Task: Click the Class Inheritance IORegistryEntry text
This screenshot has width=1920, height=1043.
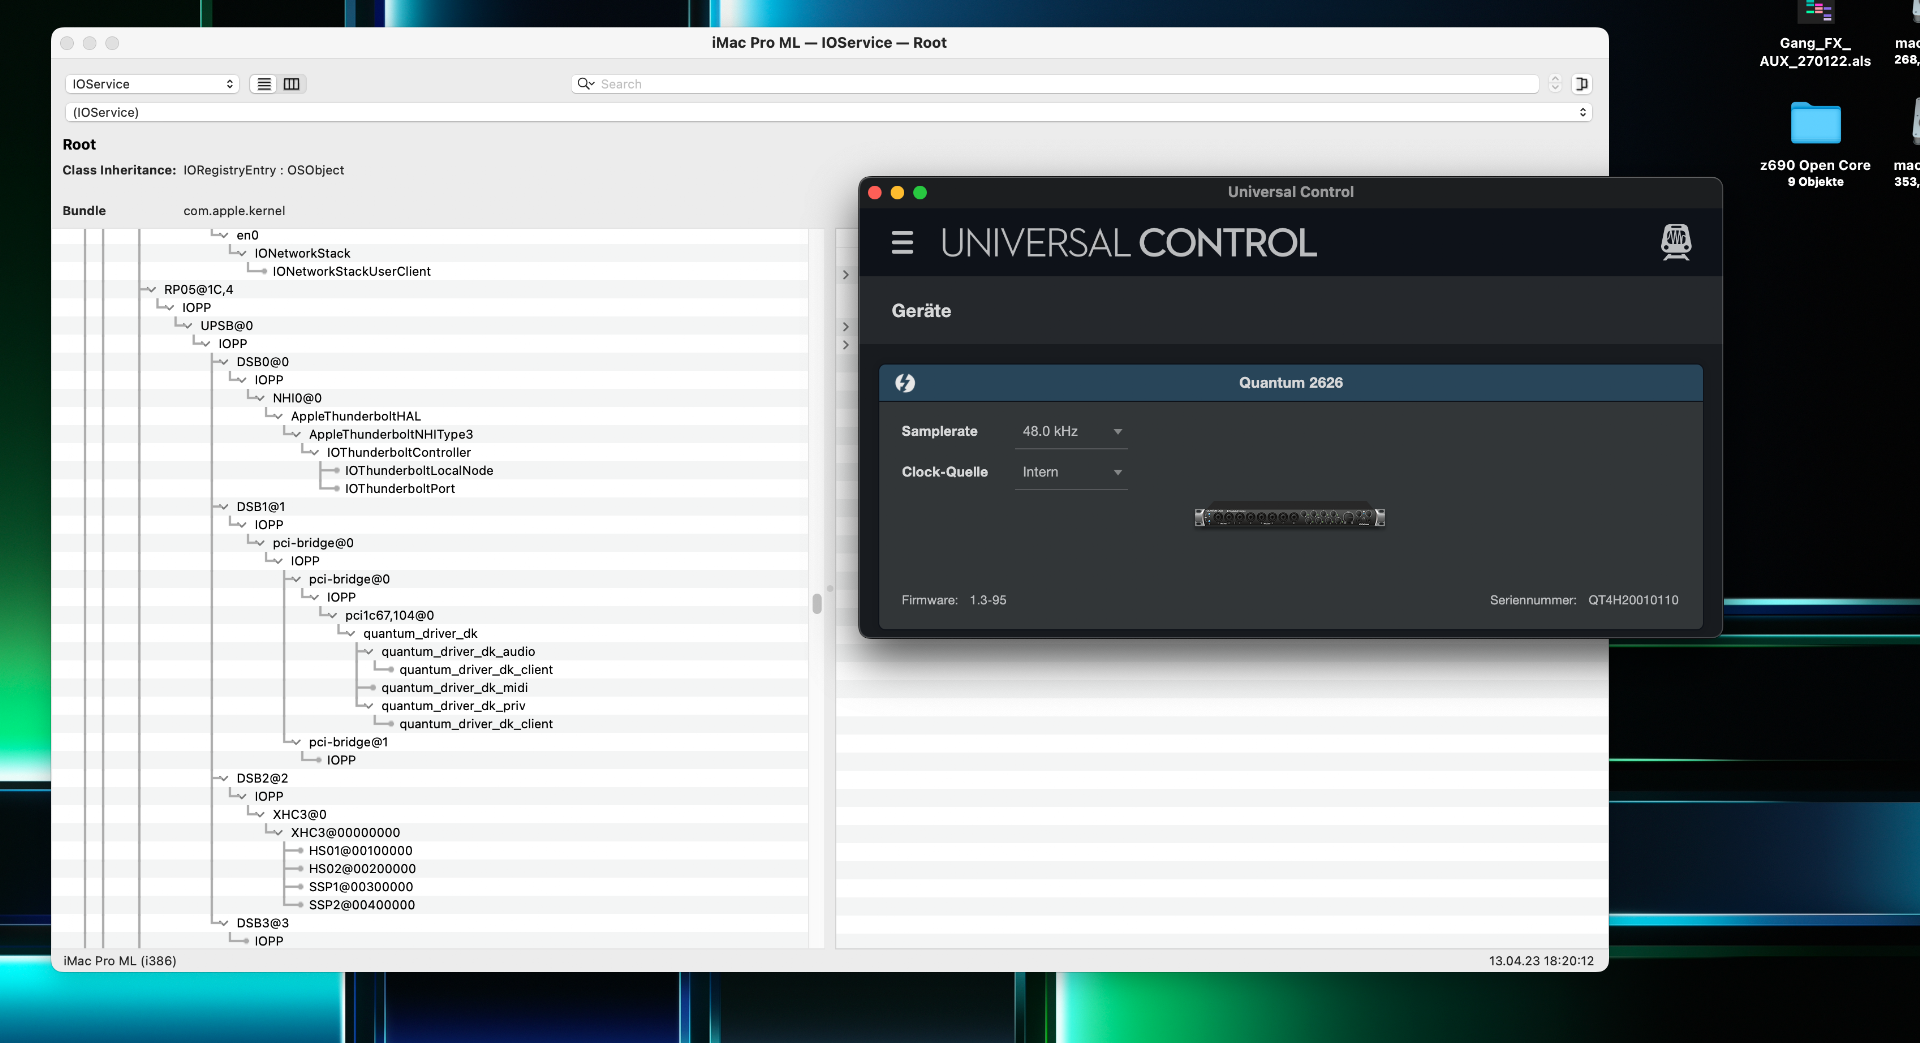Action: [264, 171]
